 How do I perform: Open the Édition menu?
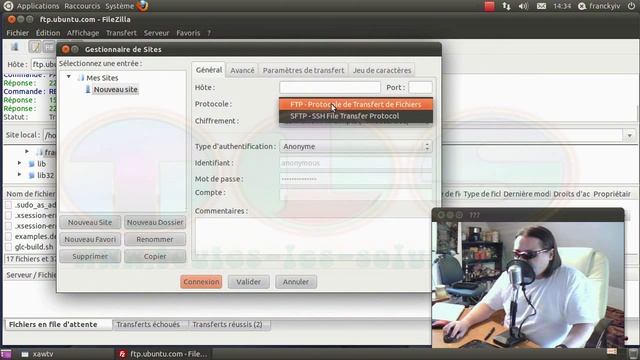48,33
